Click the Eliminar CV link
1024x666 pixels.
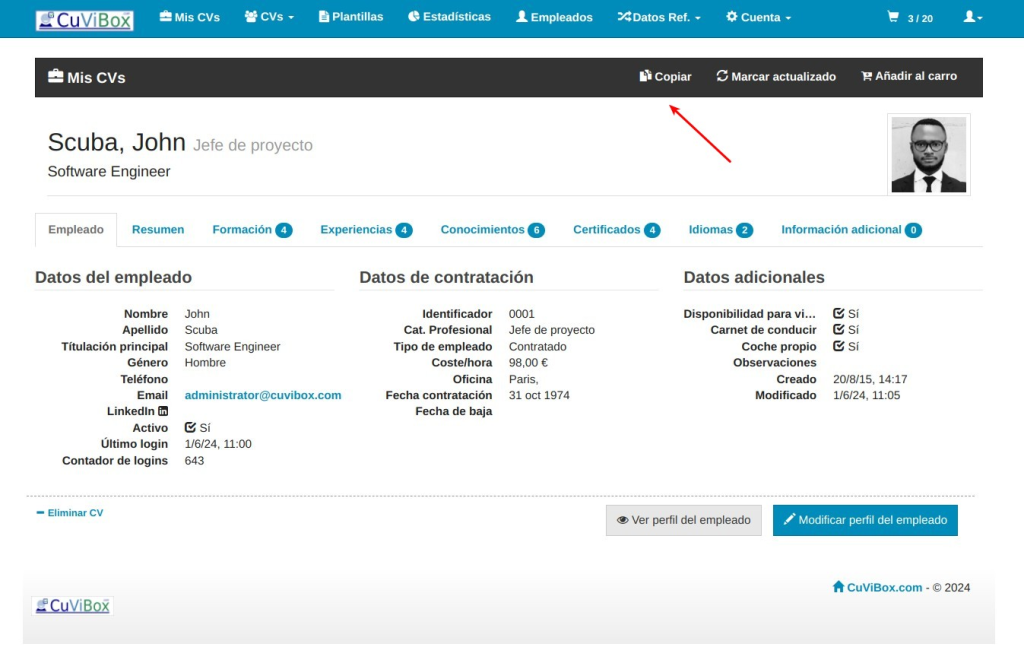(x=70, y=513)
